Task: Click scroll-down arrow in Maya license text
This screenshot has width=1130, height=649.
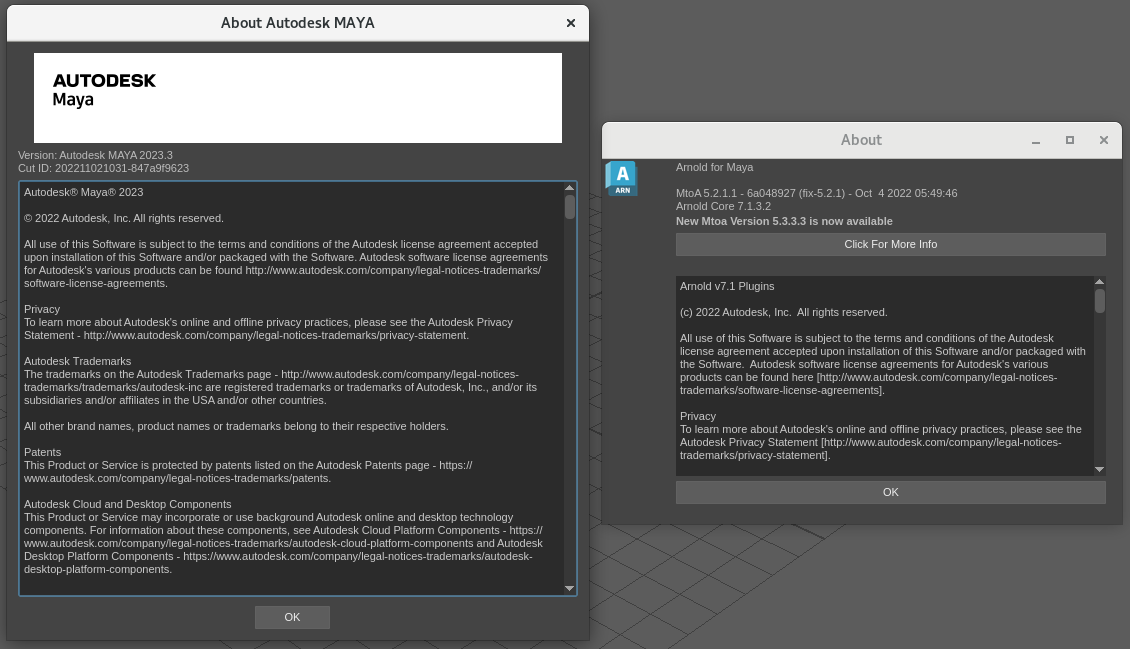Action: pos(569,588)
